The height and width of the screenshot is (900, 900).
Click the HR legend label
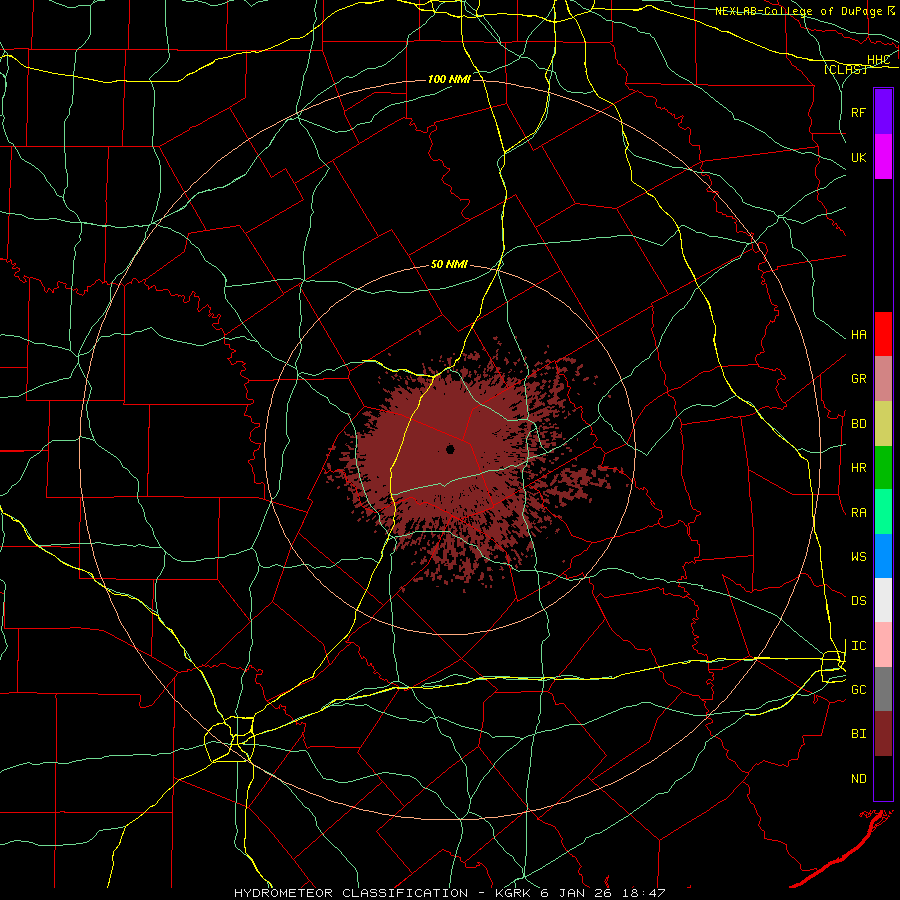coord(858,468)
